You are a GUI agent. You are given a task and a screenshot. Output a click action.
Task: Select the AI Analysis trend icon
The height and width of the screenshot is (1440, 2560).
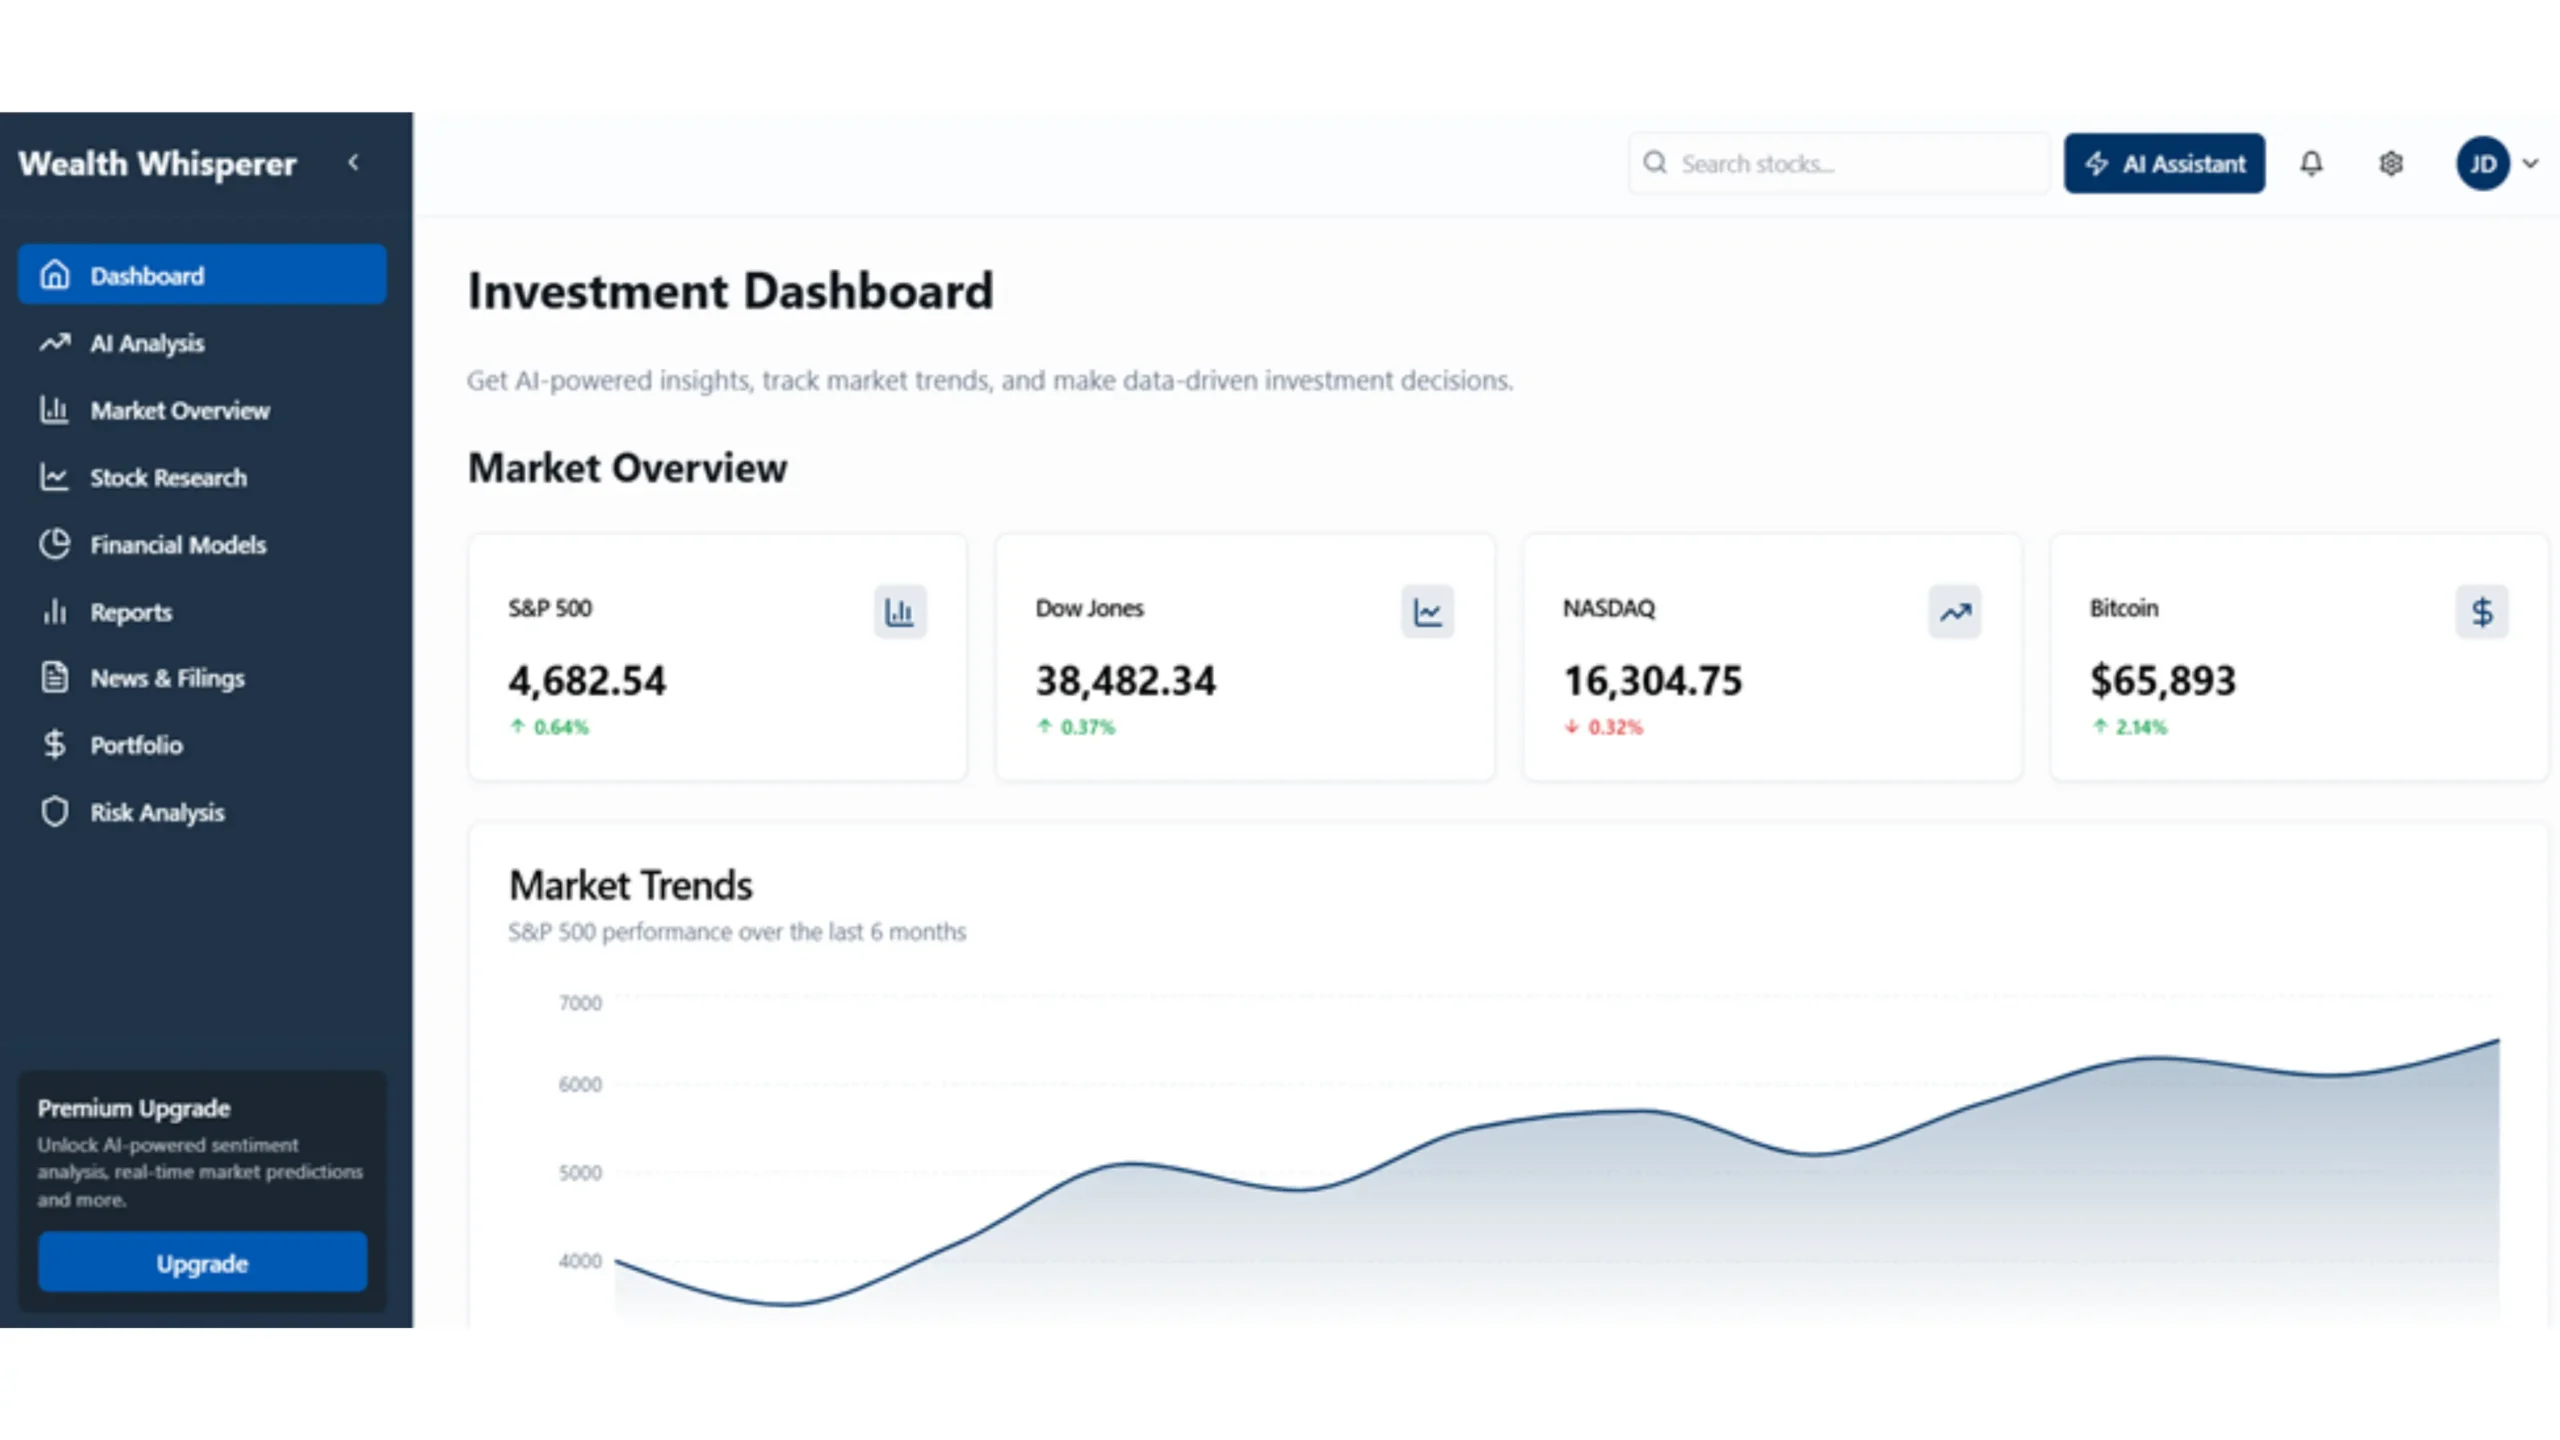click(54, 343)
